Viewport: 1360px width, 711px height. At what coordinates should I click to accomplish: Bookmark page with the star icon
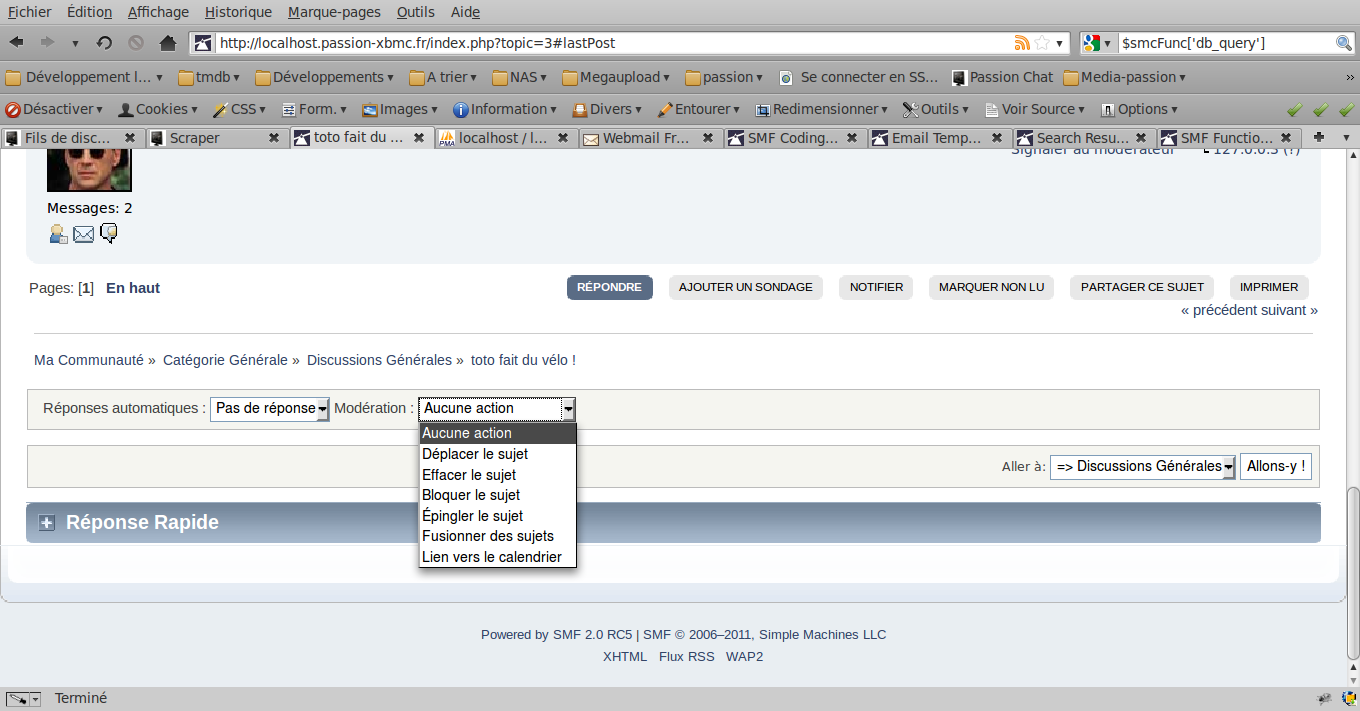[1042, 43]
